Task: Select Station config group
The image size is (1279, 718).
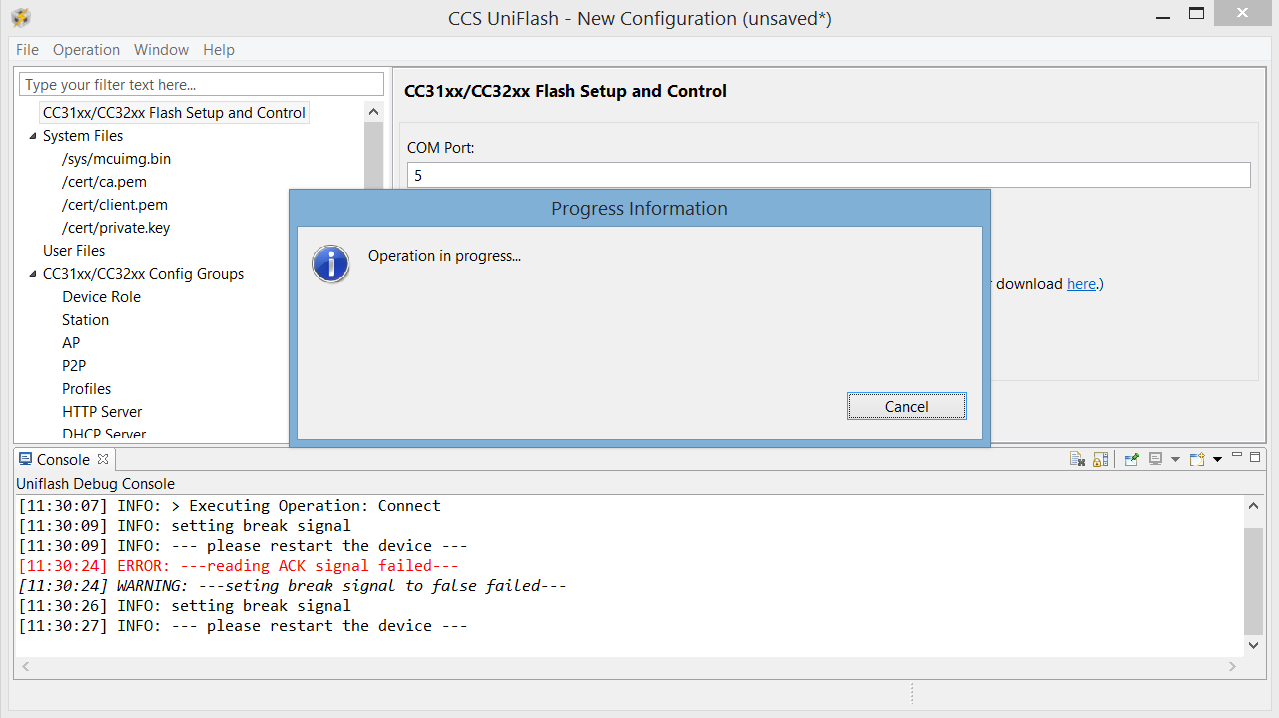Action: point(85,320)
